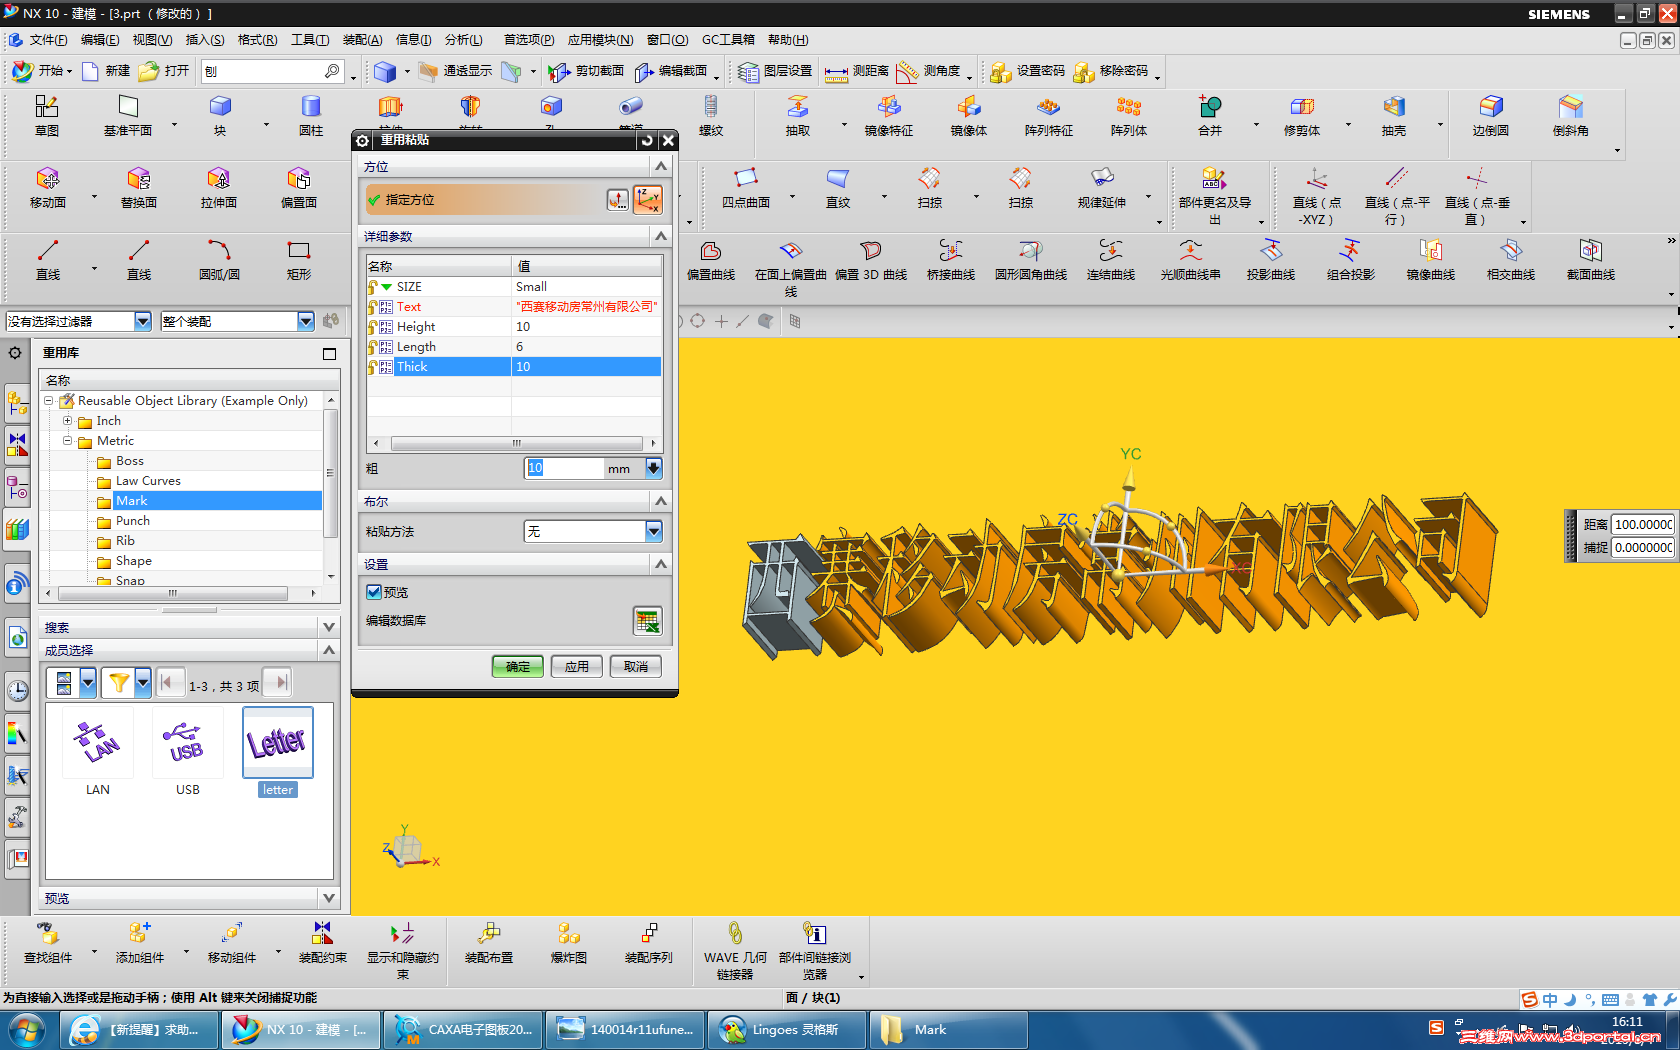
Task: Open the 装配(A) menu
Action: [362, 40]
